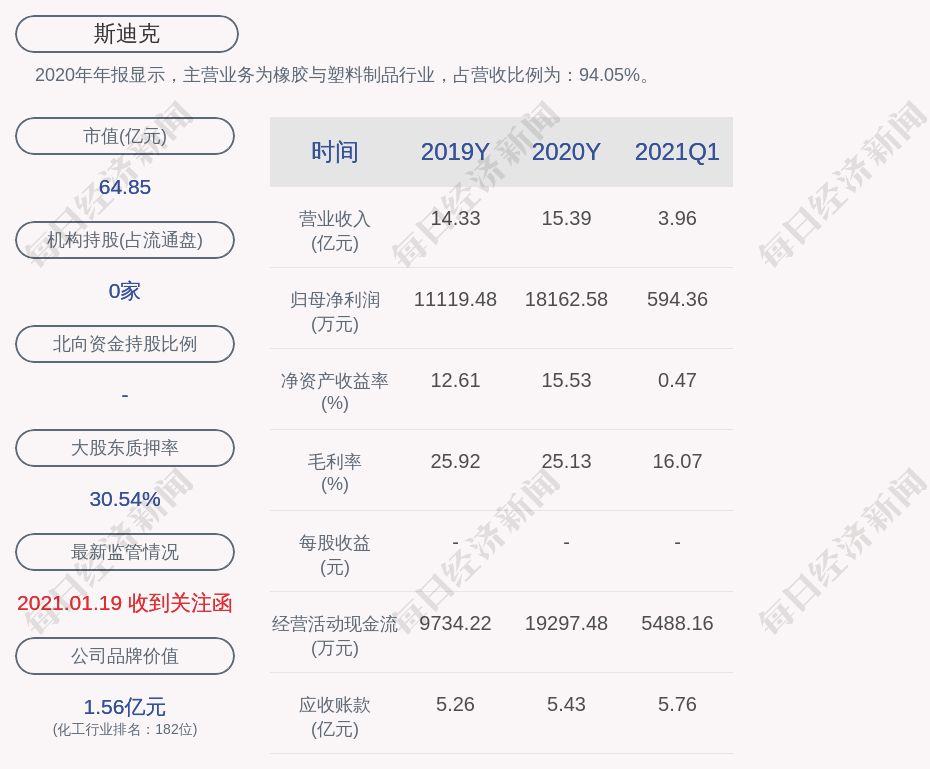Click receivables value 5.76

[677, 704]
